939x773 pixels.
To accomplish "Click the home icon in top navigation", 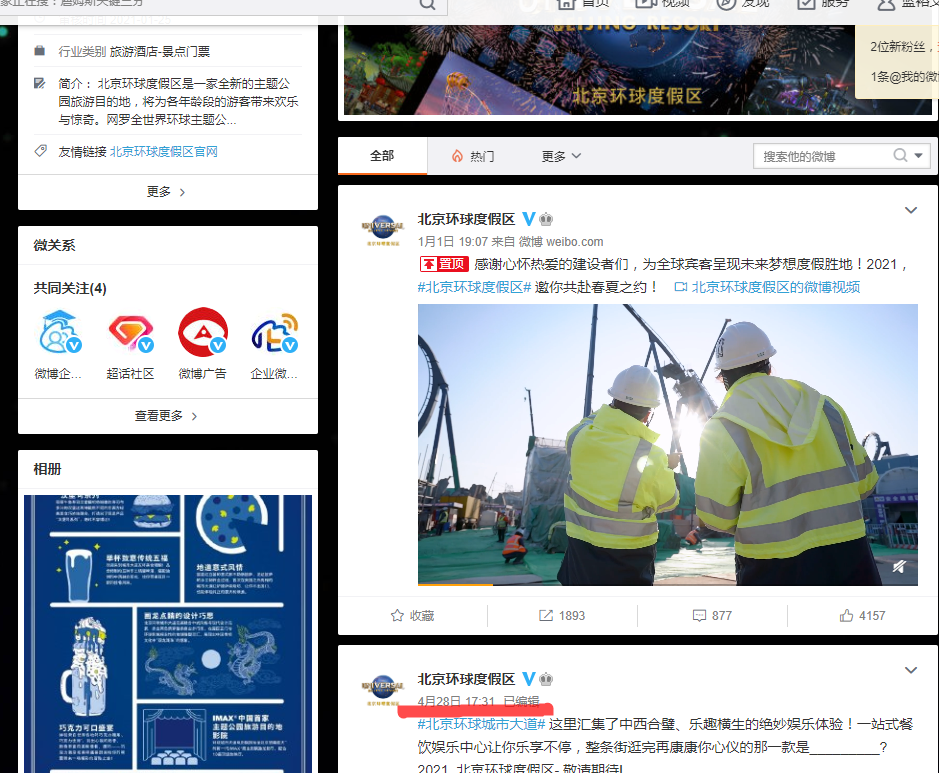I will click(566, 4).
